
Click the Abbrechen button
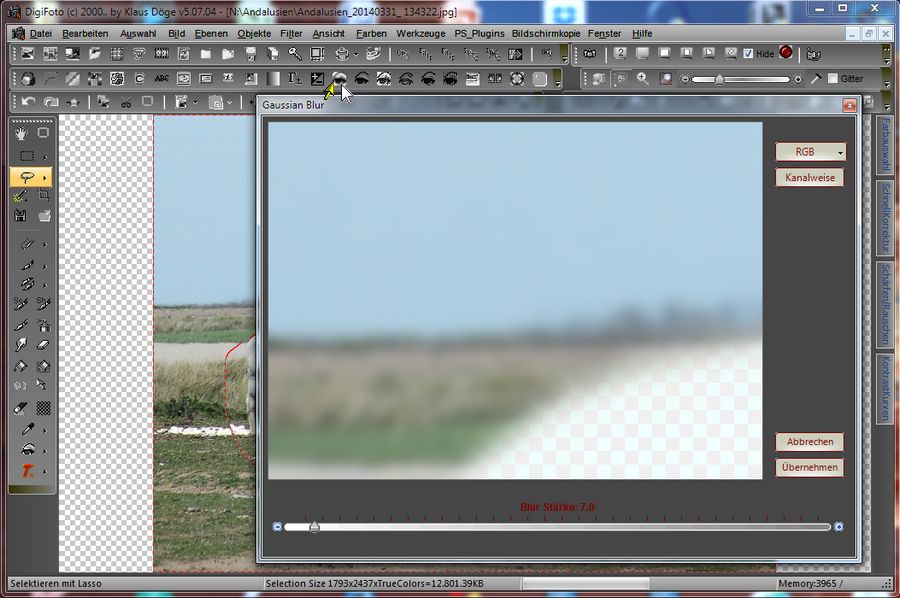810,442
